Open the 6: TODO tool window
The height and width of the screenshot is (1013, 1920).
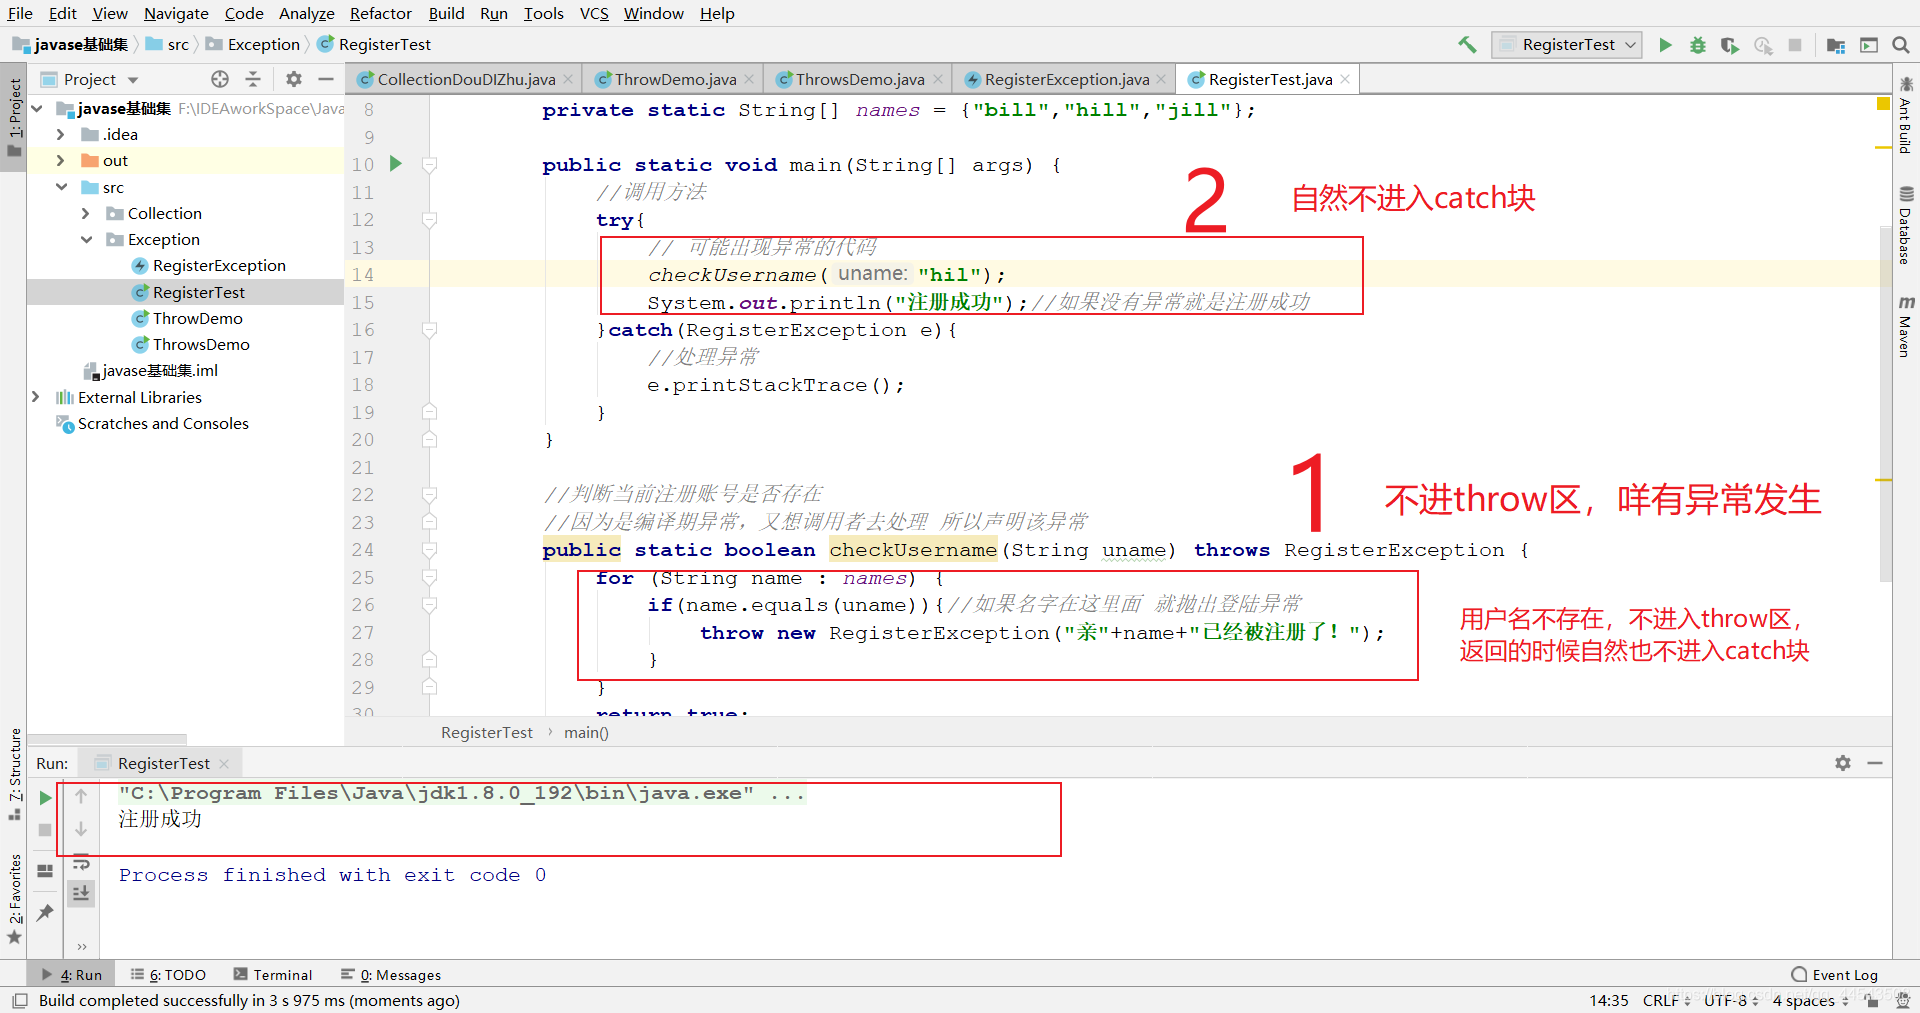tap(168, 975)
